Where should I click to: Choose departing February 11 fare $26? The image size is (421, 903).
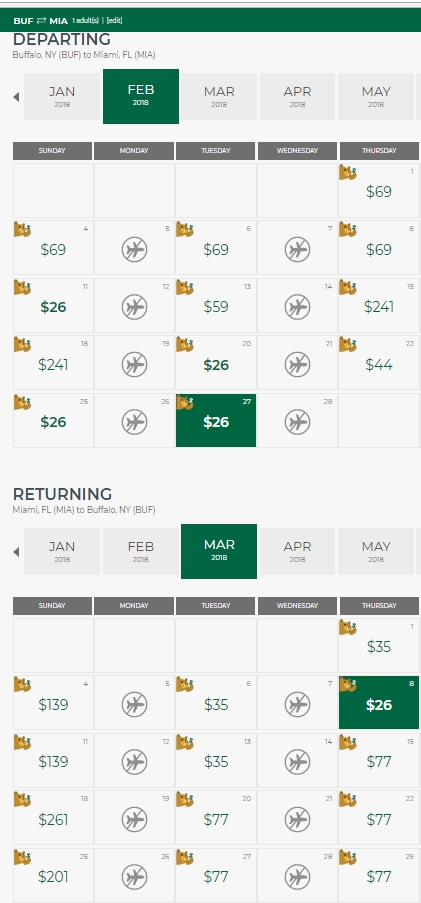[x=53, y=306]
